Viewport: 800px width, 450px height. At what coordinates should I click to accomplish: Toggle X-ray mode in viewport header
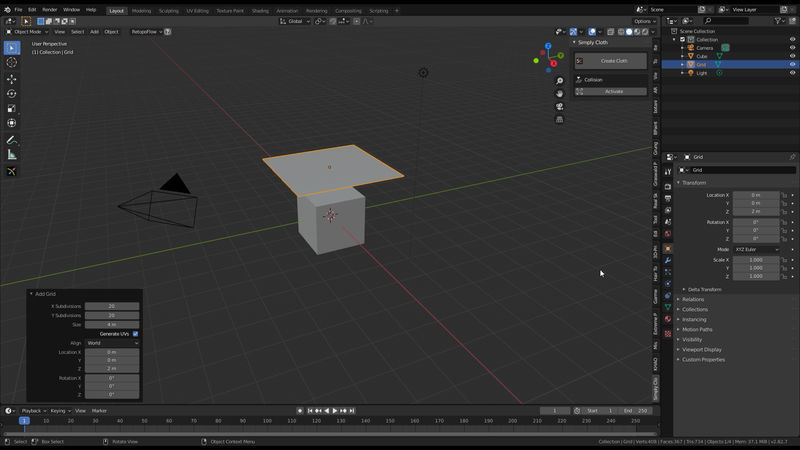click(611, 32)
